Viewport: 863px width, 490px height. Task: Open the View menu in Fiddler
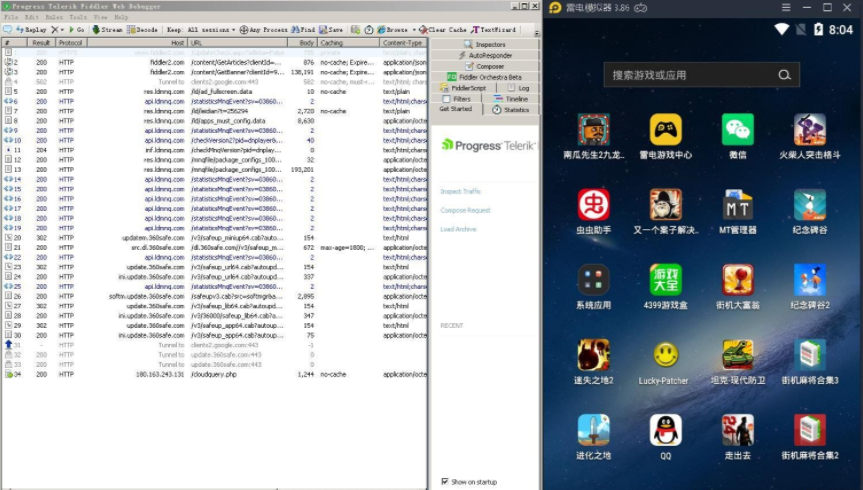(100, 17)
